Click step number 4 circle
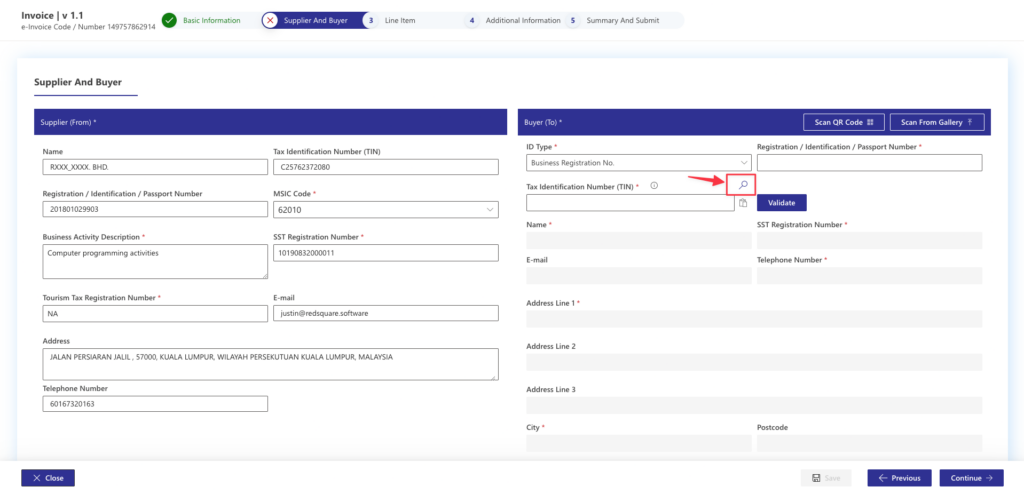The width and height of the screenshot is (1024, 495). pos(472,20)
